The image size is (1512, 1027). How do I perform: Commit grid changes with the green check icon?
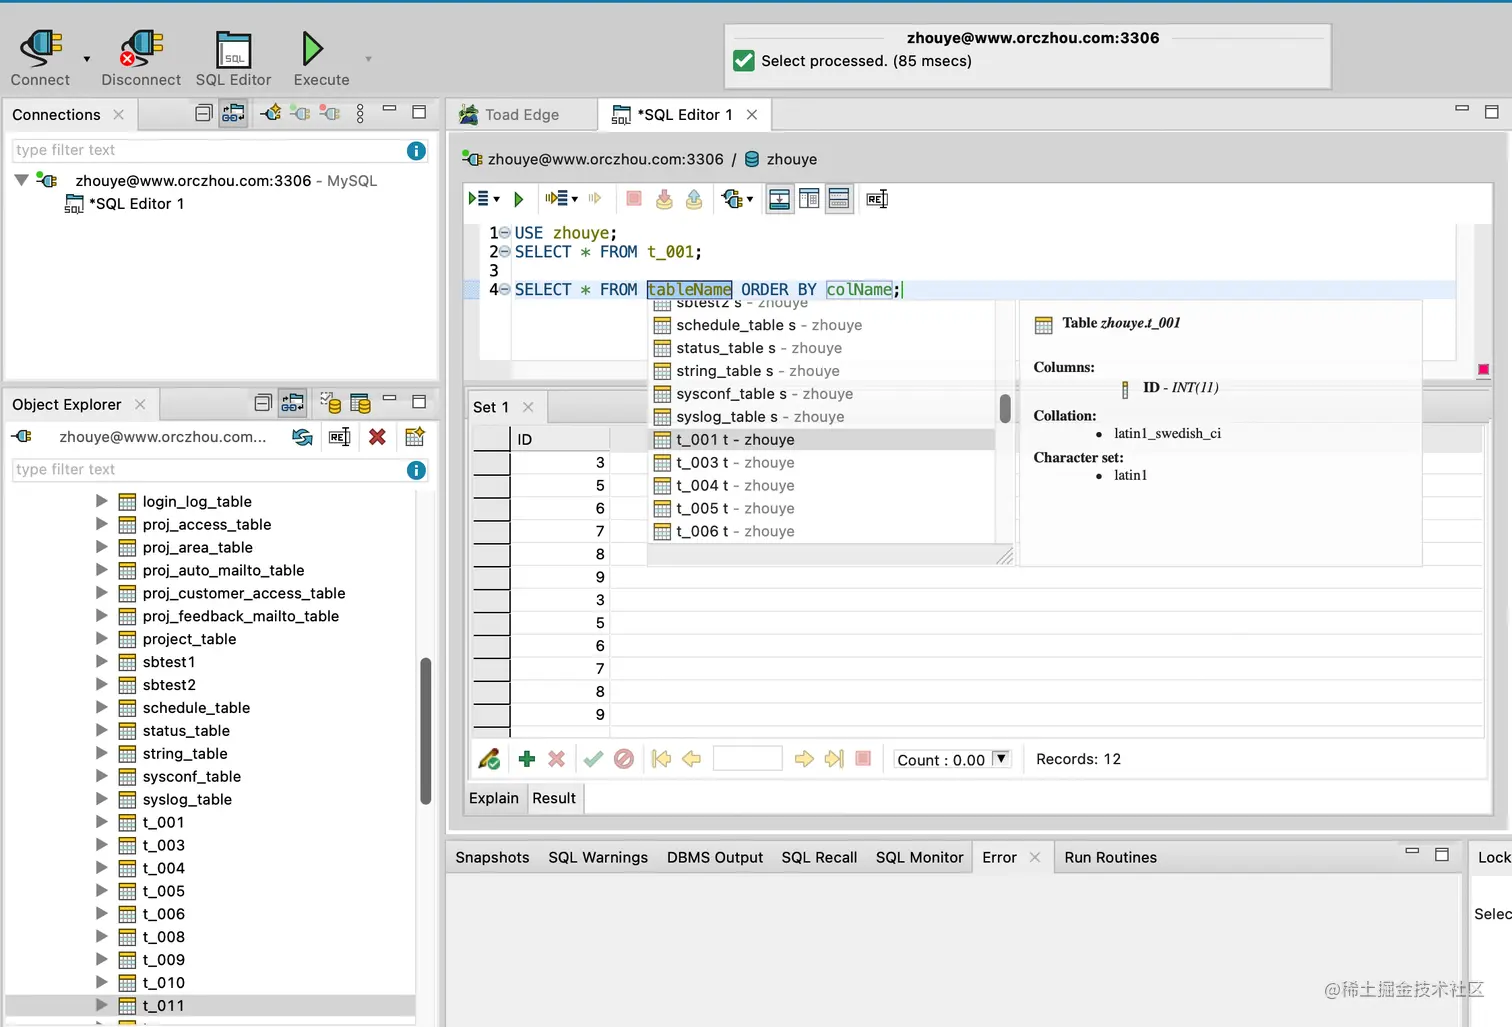[593, 759]
